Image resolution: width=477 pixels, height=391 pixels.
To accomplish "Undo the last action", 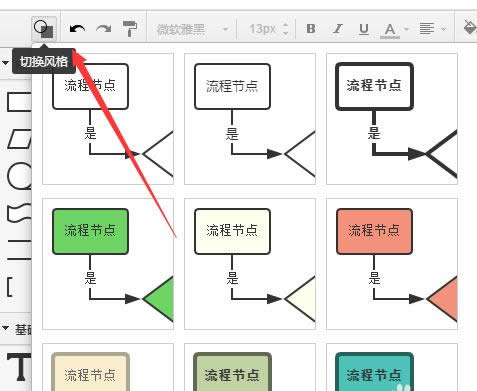I will (x=77, y=29).
